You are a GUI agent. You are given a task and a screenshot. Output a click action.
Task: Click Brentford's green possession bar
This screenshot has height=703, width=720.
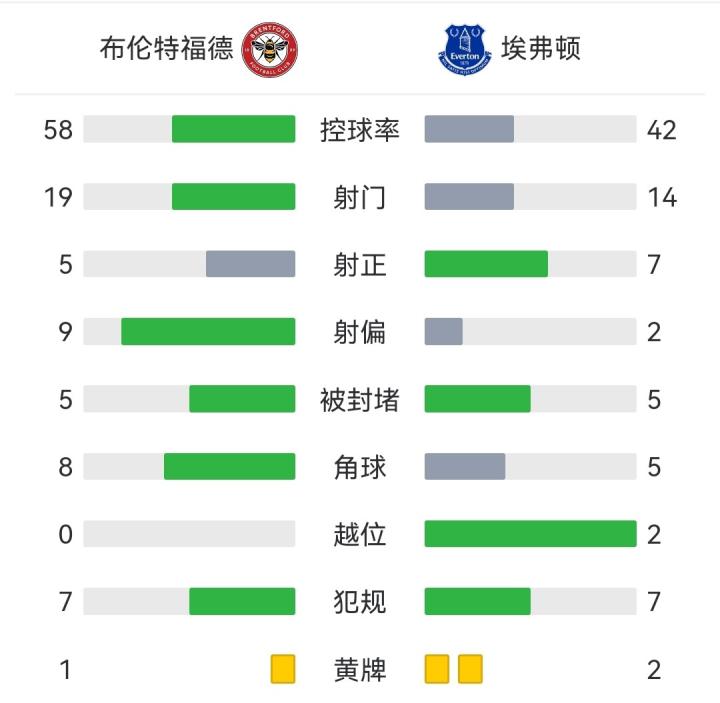[234, 130]
